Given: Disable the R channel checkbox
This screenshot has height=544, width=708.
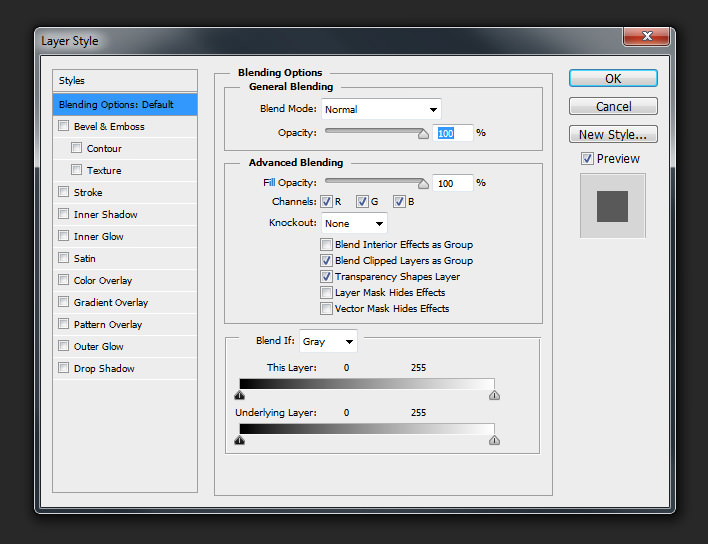Looking at the screenshot, I should [x=326, y=201].
